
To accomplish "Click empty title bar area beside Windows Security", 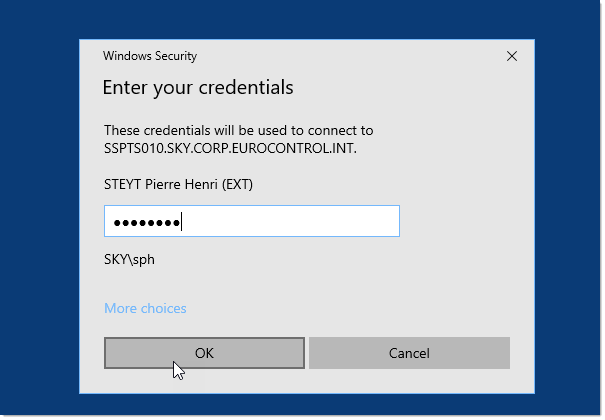I will (350, 57).
